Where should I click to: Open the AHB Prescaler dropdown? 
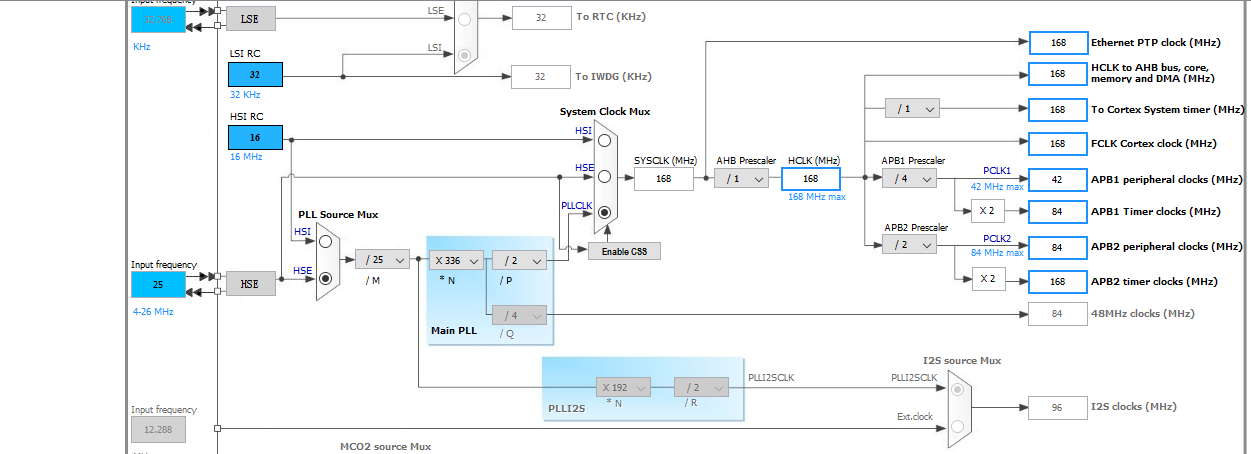(x=741, y=178)
